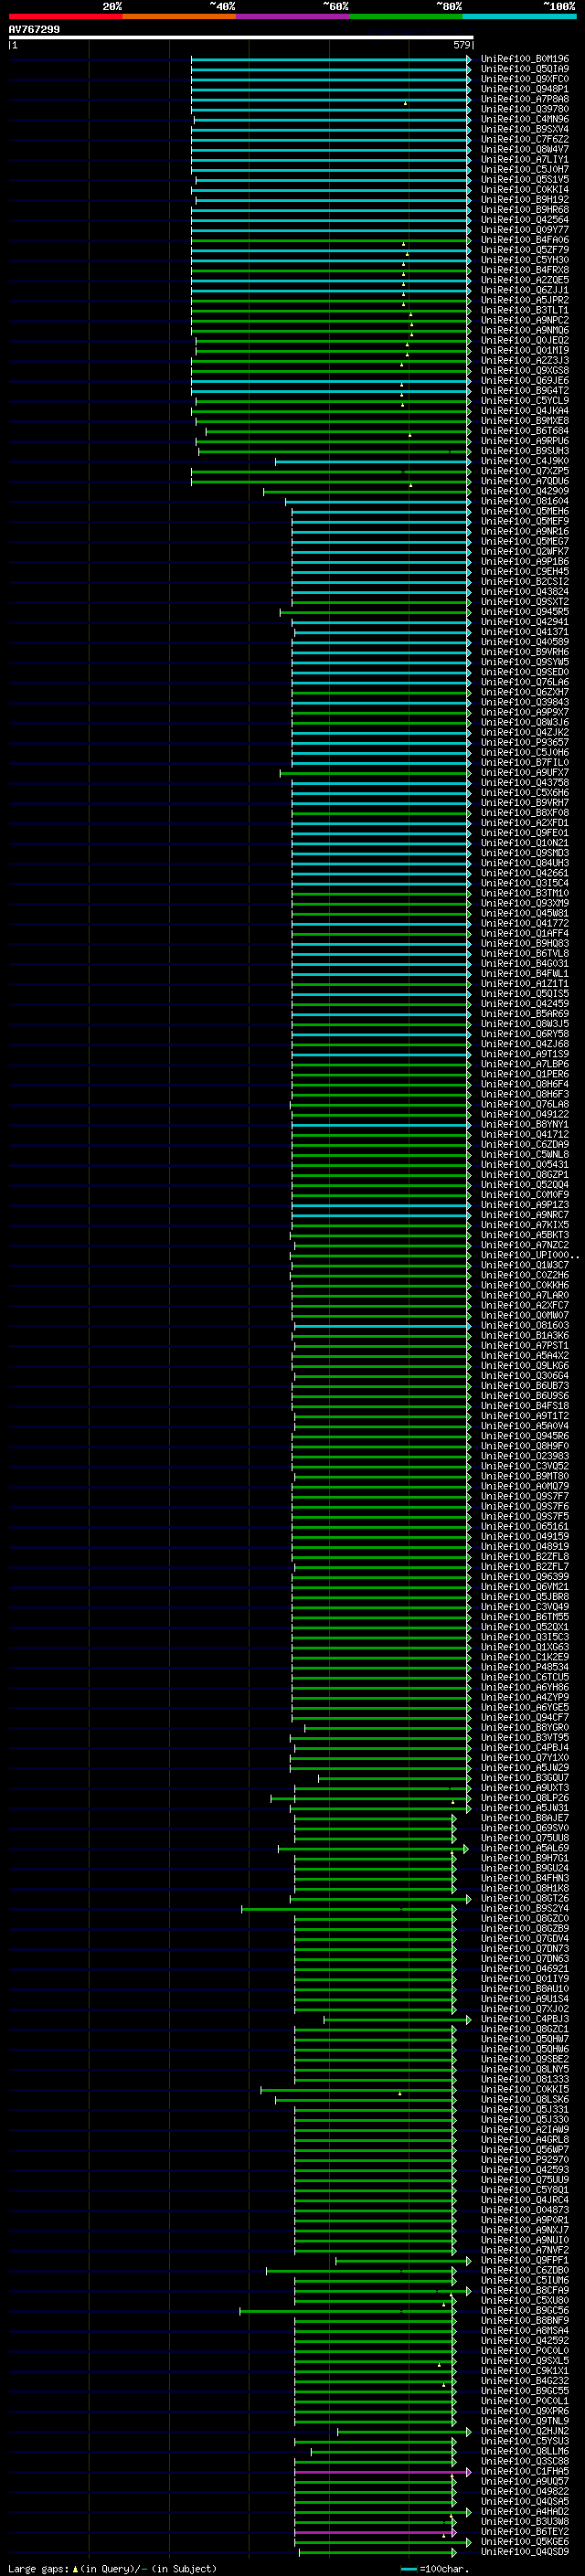The image size is (585, 2576).
Task: Select UniRef100_C4PBJ3 label
Action: 525,2019
